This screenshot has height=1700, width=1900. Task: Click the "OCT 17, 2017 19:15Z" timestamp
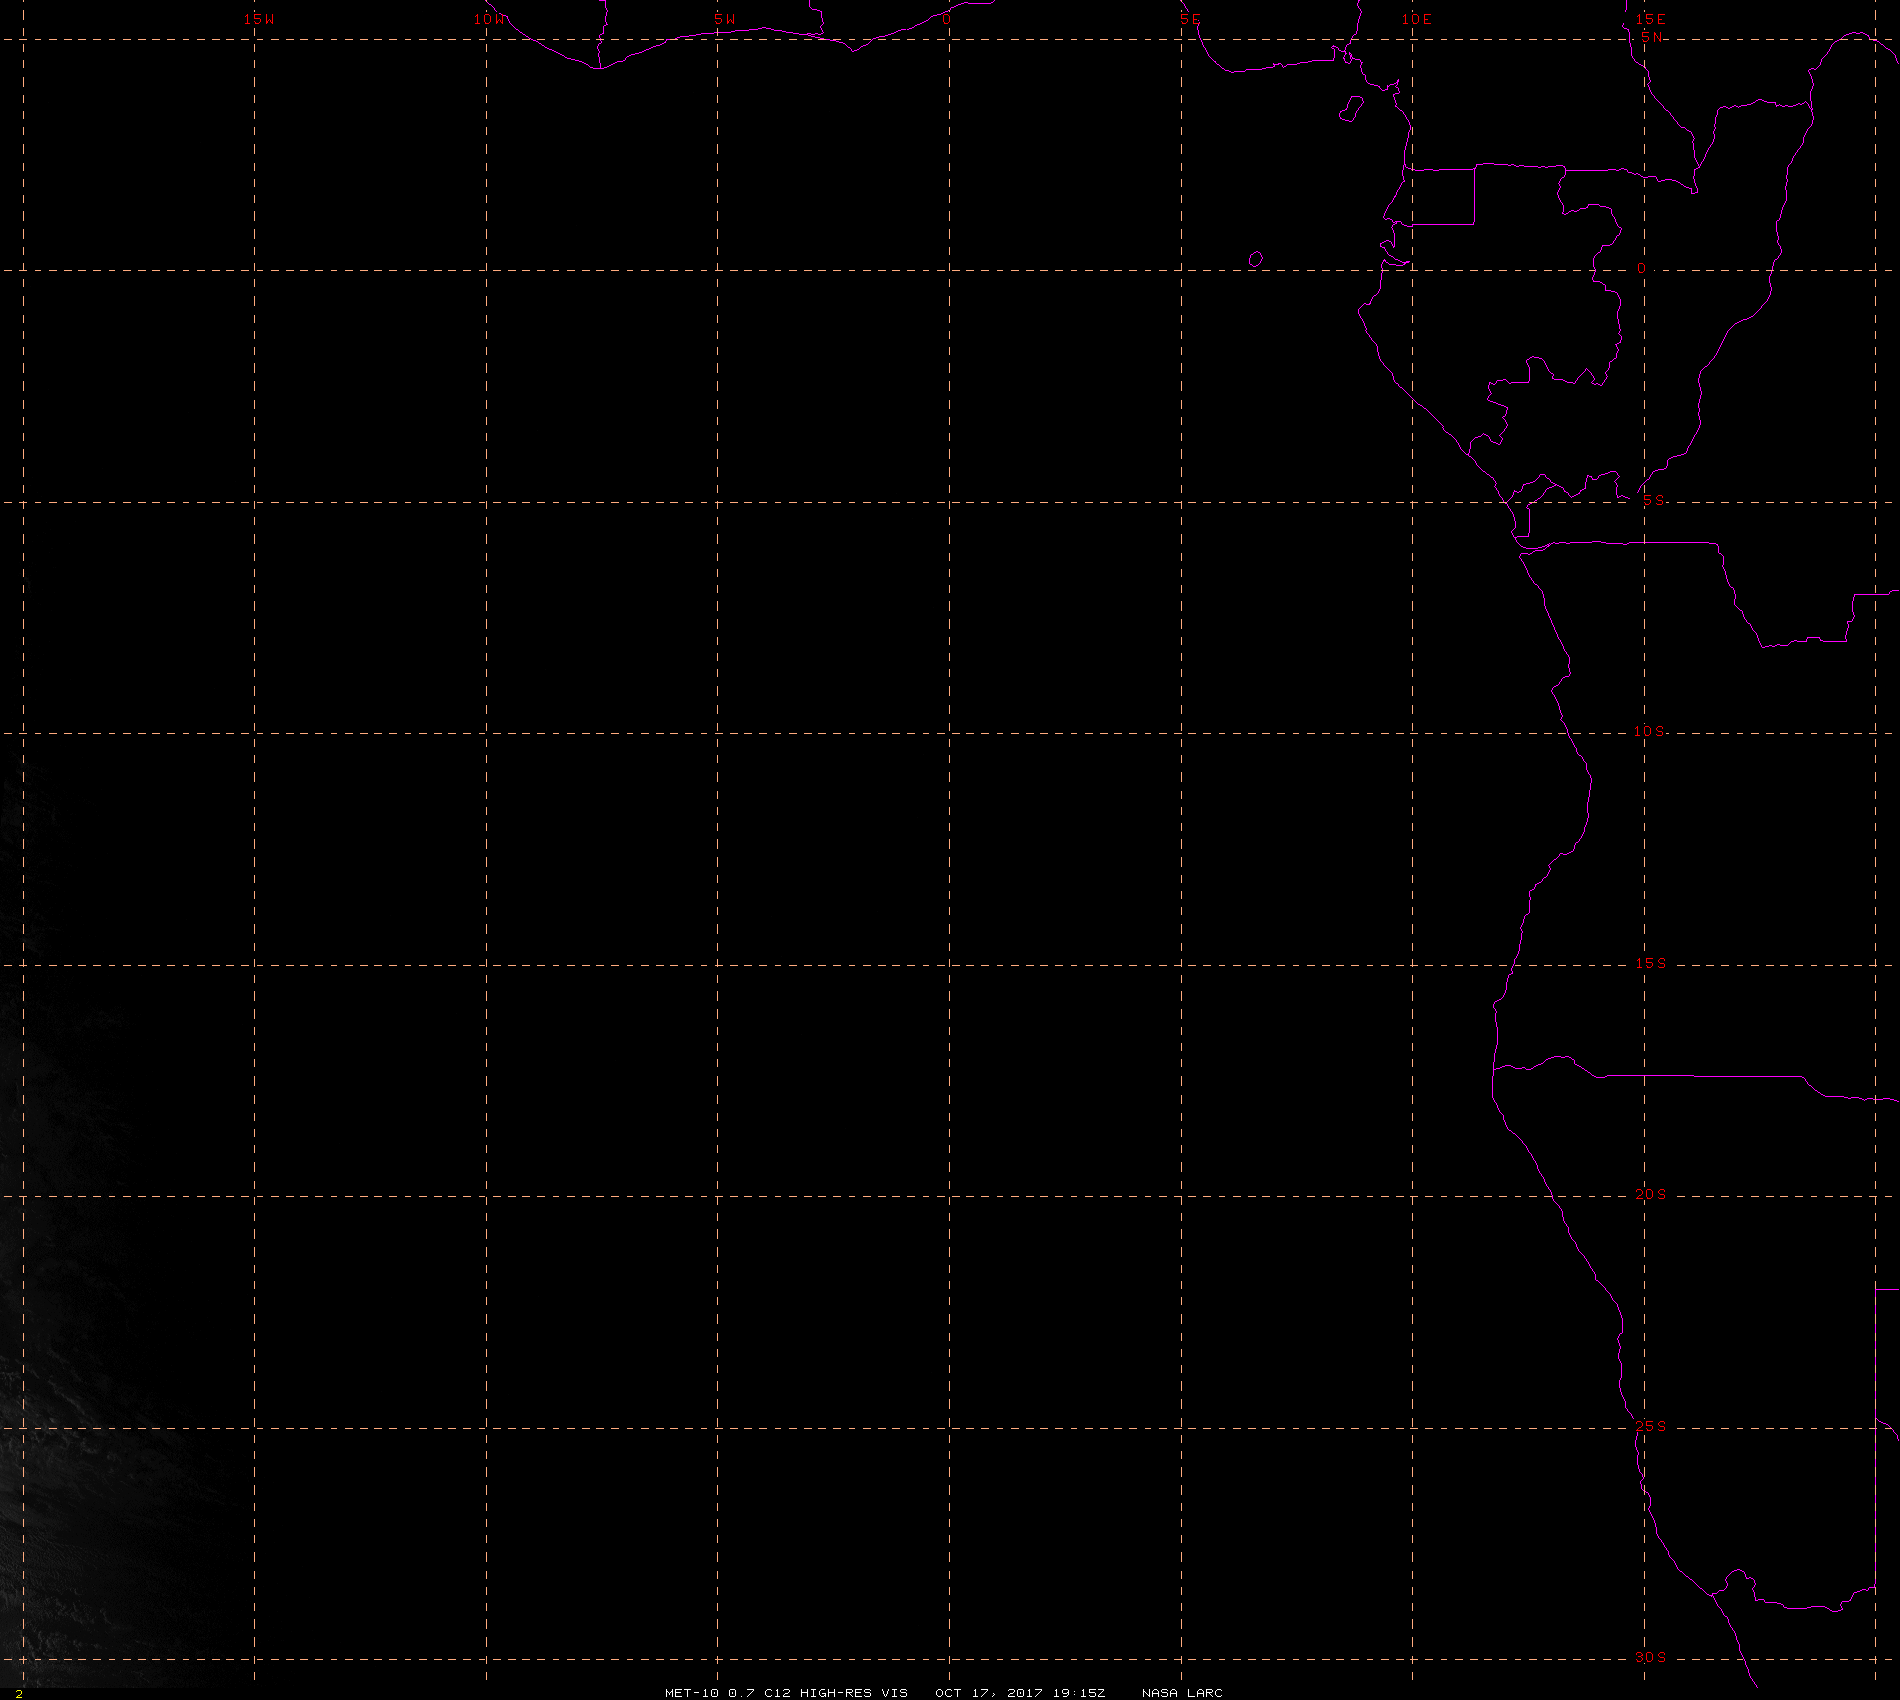pos(1020,1692)
